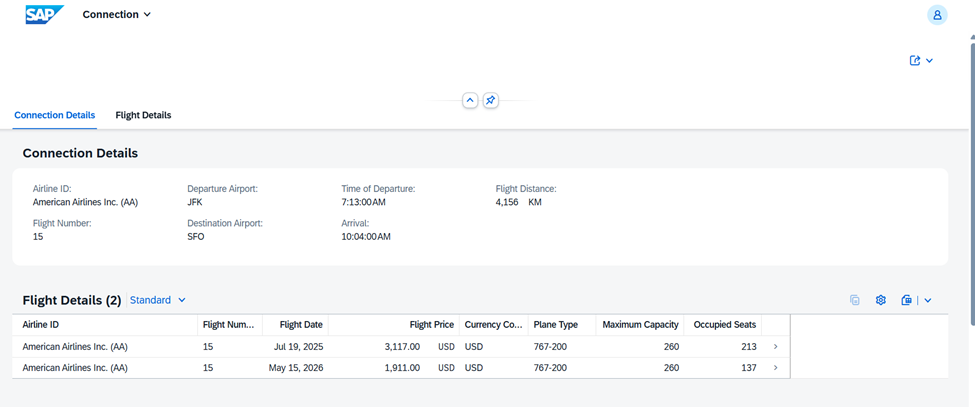This screenshot has height=407, width=975.
Task: Navigate into the Jul 19, 2025 flight row arrow
Action: [x=776, y=347]
